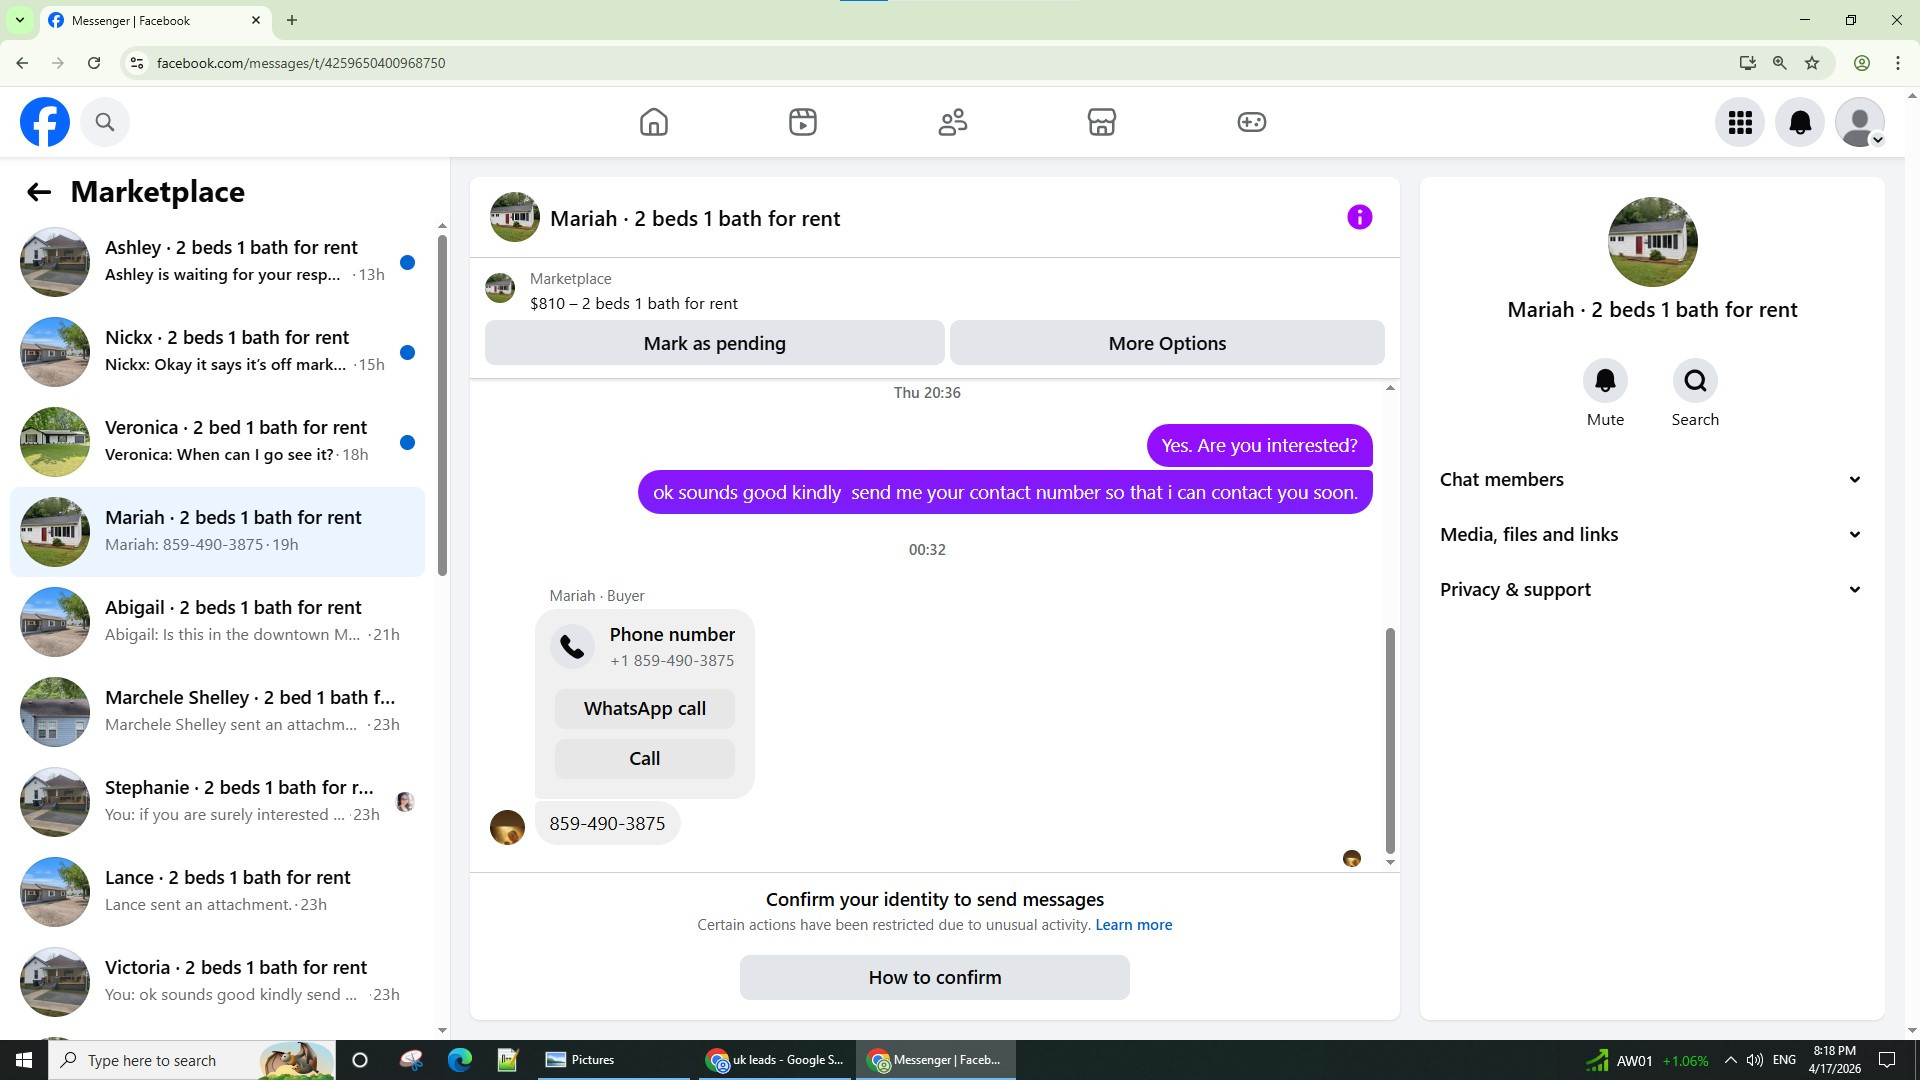Go to Friends icon in top bar
Screen dimensions: 1920x1080
[x=952, y=122]
